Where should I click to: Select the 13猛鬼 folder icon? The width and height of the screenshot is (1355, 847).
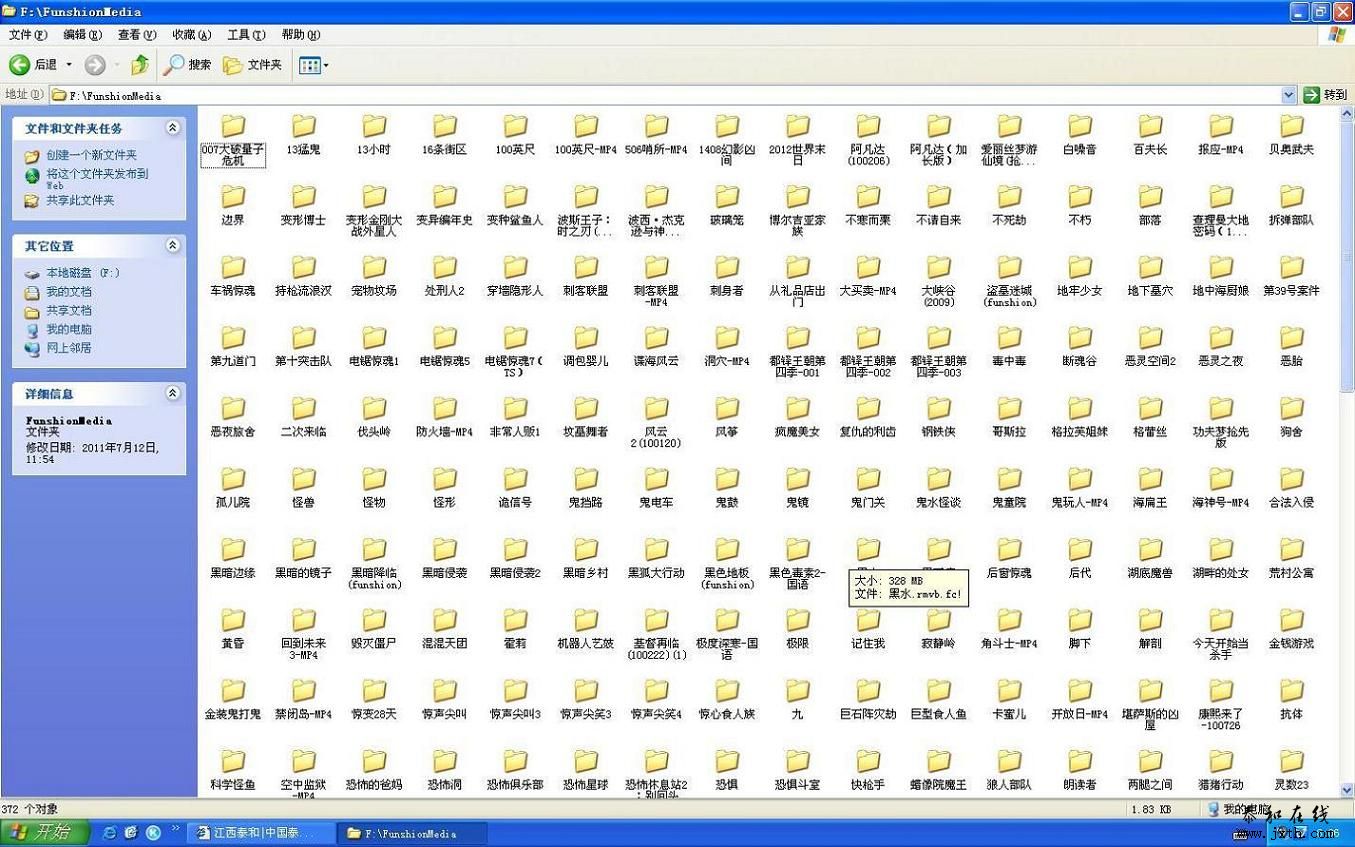pyautogui.click(x=303, y=126)
